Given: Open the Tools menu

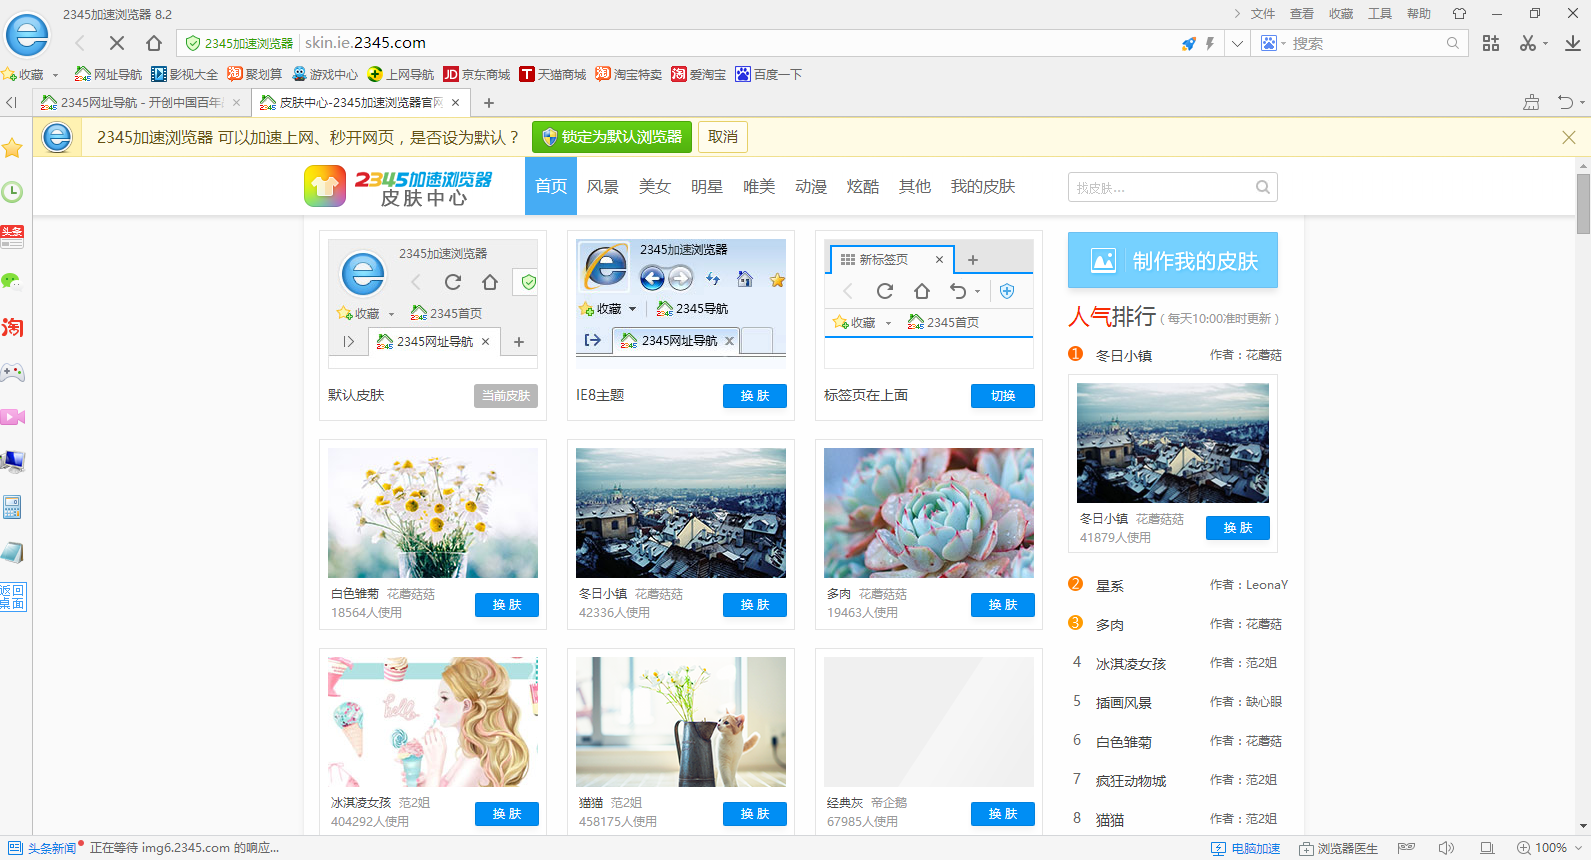Looking at the screenshot, I should click(x=1380, y=14).
